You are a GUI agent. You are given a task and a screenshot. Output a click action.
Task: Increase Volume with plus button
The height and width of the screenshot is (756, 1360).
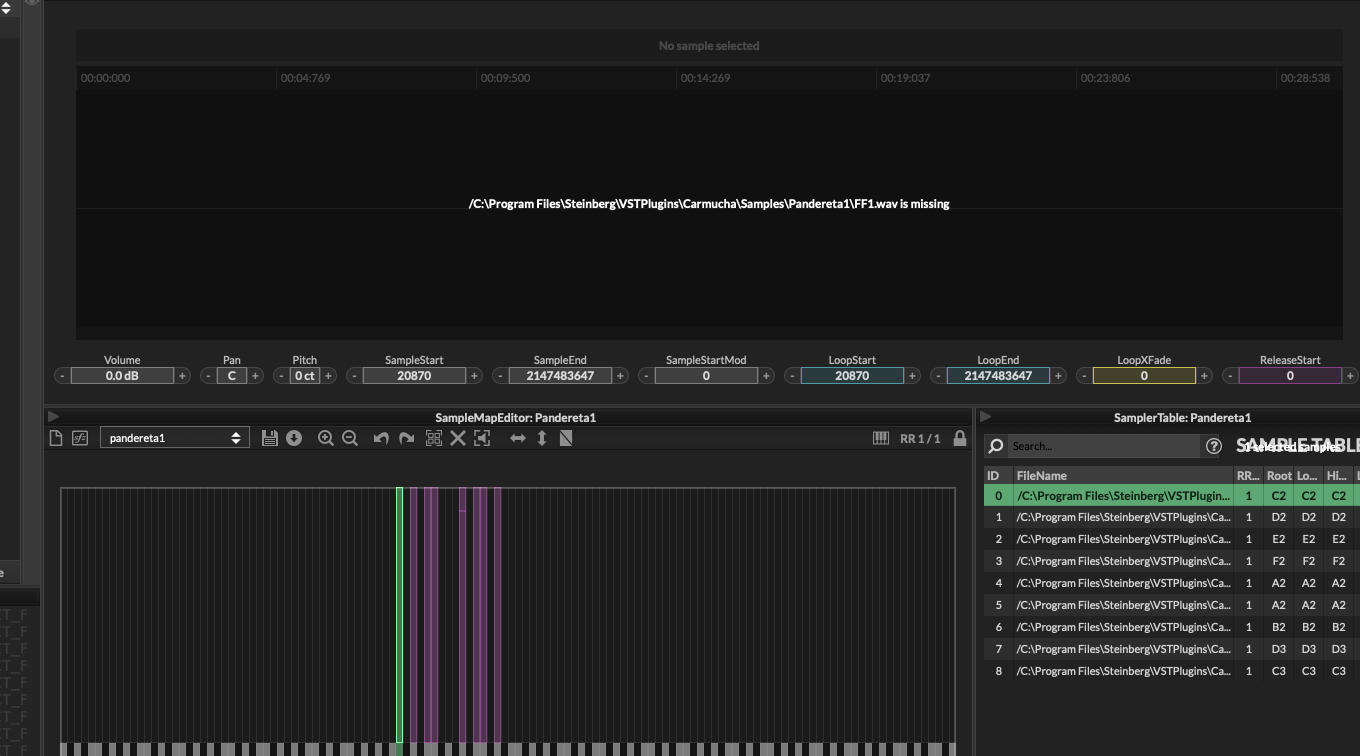point(182,376)
